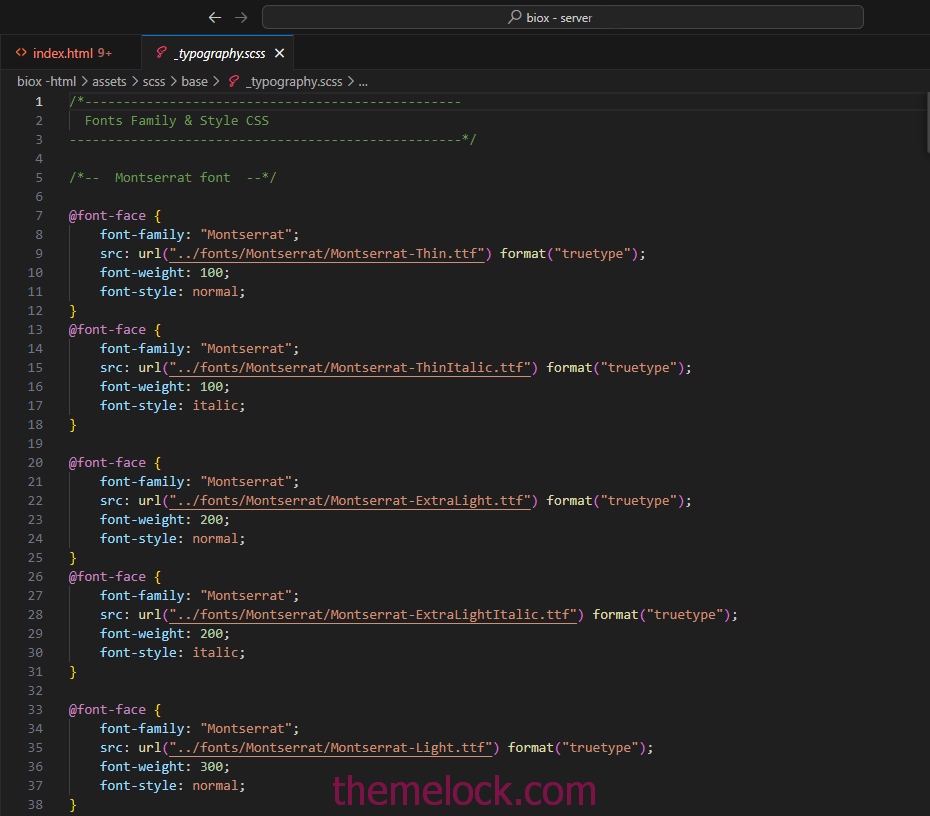Click the Sass icon in the breadcrumb path
Screen dimensions: 930x816
(x=234, y=82)
